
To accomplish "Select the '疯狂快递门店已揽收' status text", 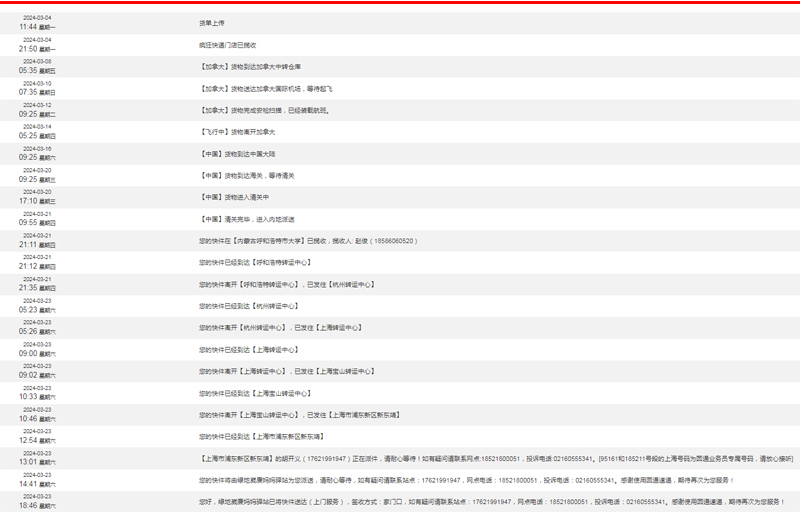I will click(x=228, y=45).
